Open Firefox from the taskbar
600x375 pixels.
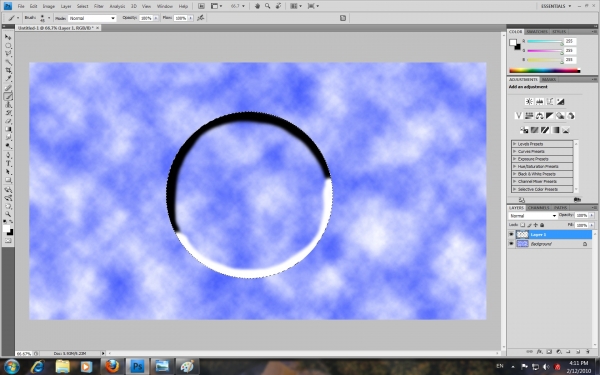pos(112,366)
